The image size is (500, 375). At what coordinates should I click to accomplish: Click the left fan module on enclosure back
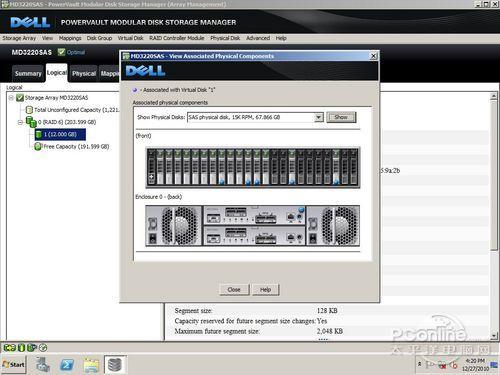(174, 226)
